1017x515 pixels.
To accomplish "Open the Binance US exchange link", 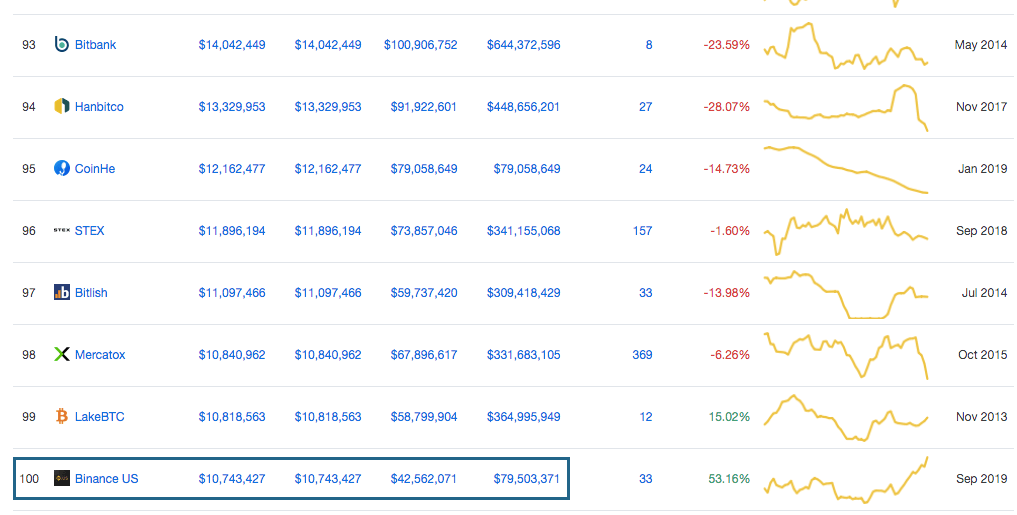I will coord(106,479).
